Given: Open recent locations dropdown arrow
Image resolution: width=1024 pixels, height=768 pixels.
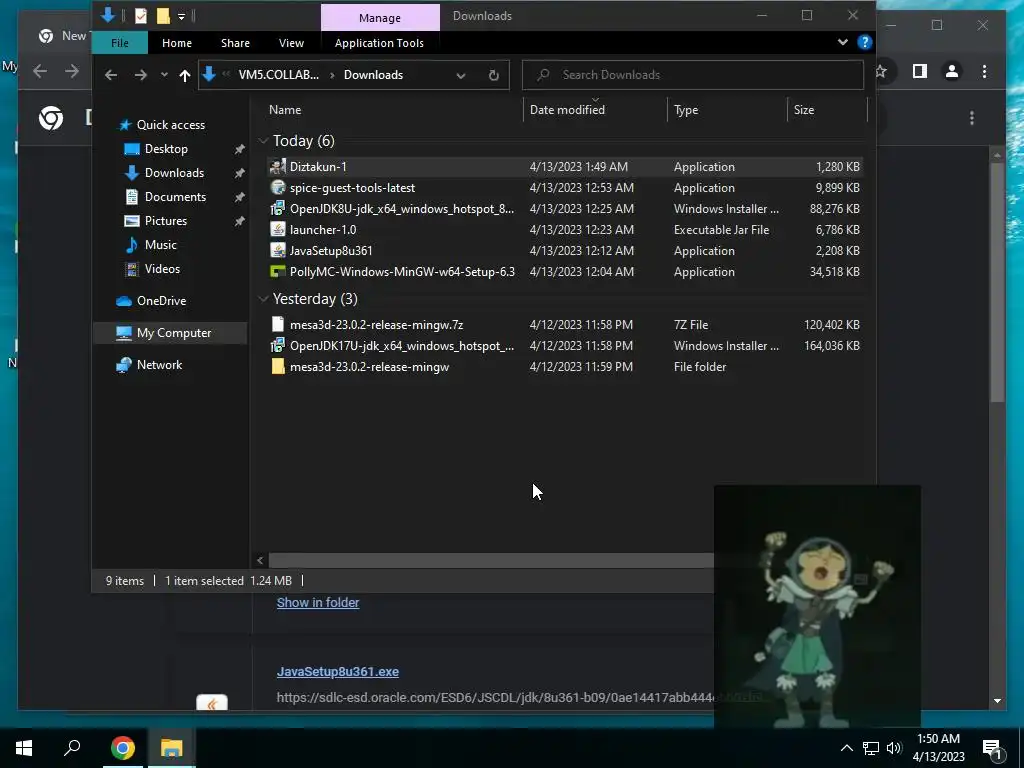Looking at the screenshot, I should (x=164, y=75).
